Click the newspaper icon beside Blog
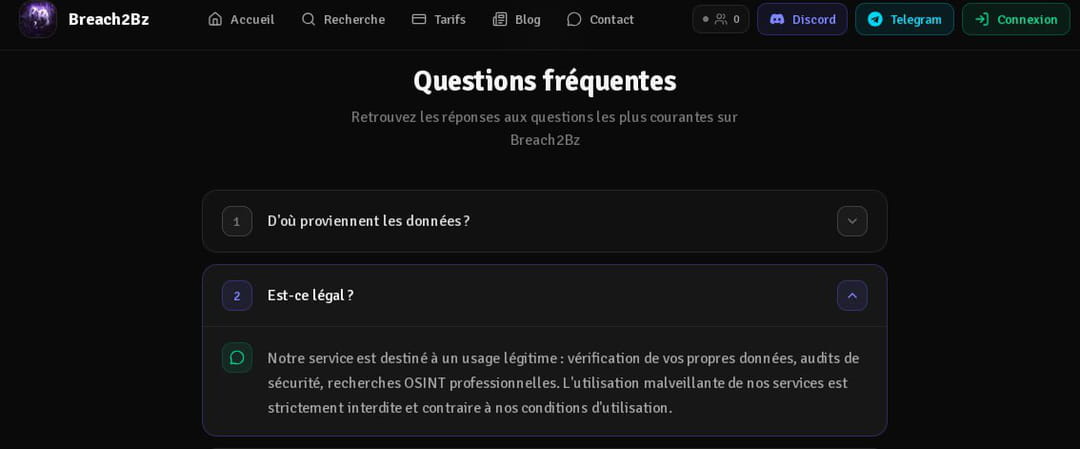Viewport: 1080px width, 449px height. point(500,19)
